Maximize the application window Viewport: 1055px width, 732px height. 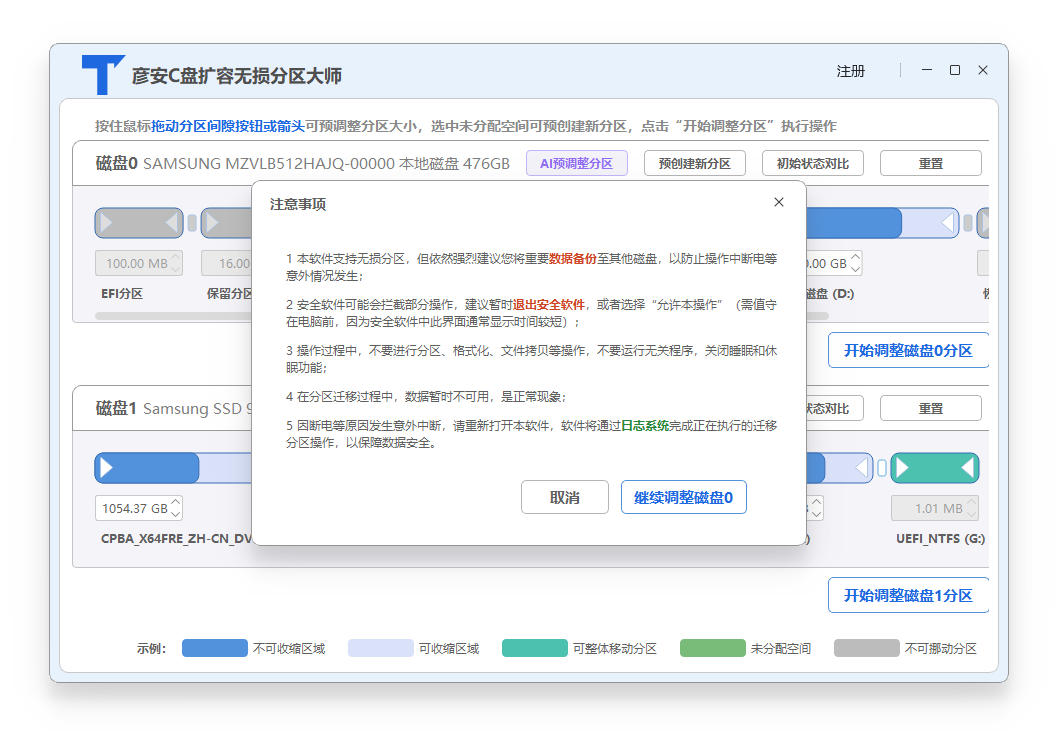pyautogui.click(x=955, y=70)
